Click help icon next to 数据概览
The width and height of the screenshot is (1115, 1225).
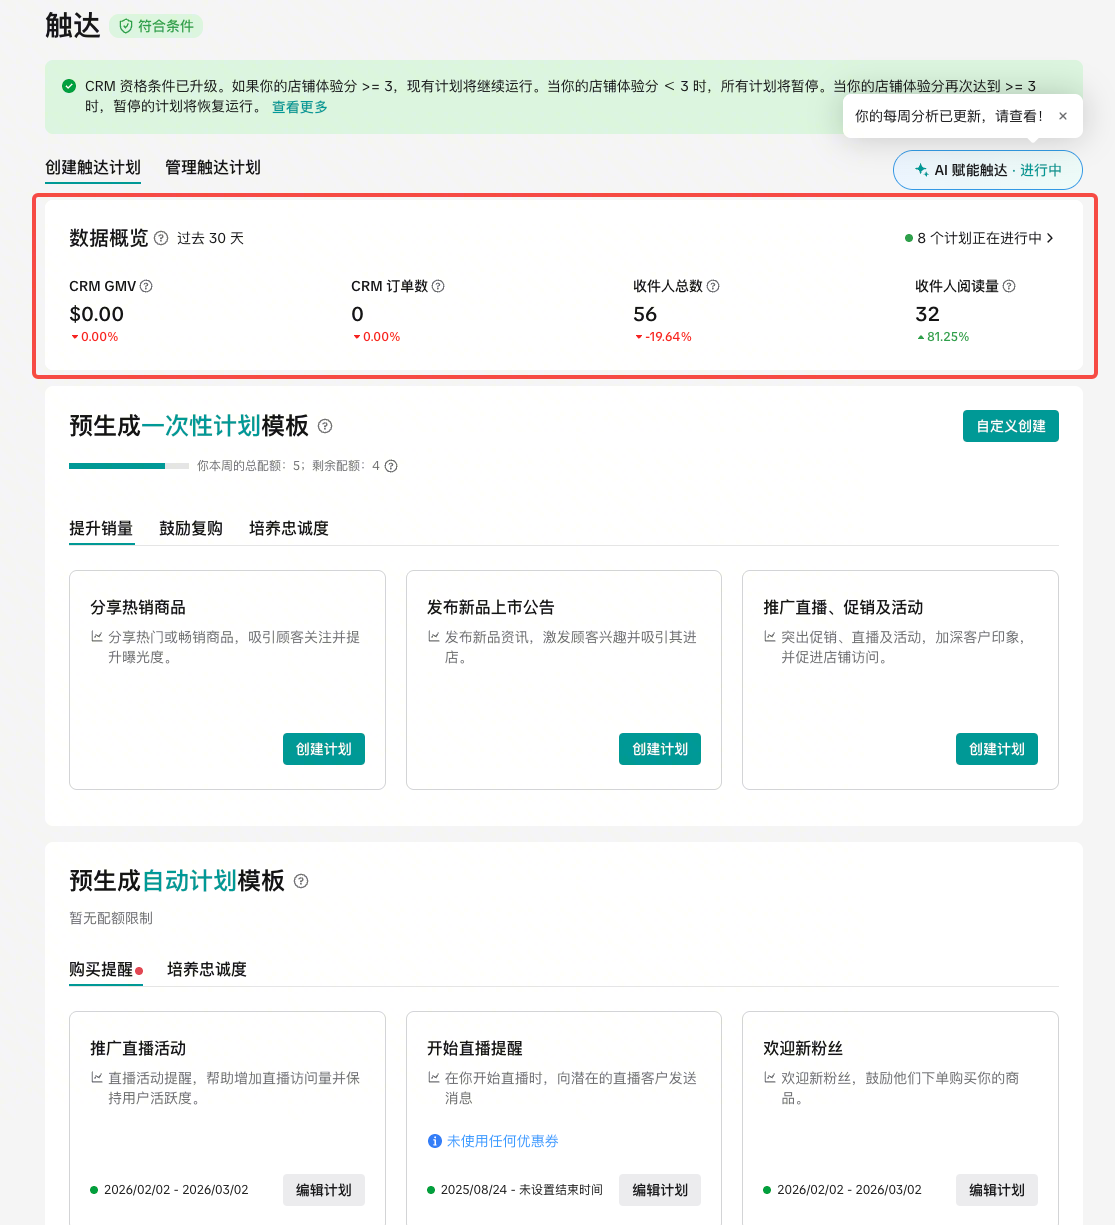pos(161,238)
